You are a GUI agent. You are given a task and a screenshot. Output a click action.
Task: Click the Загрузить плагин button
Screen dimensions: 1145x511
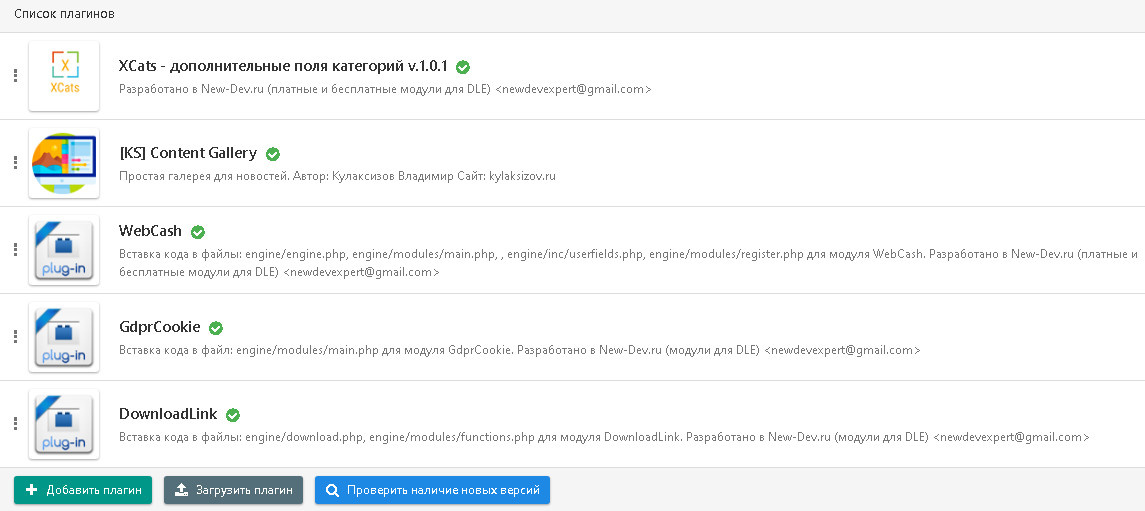[x=233, y=490]
